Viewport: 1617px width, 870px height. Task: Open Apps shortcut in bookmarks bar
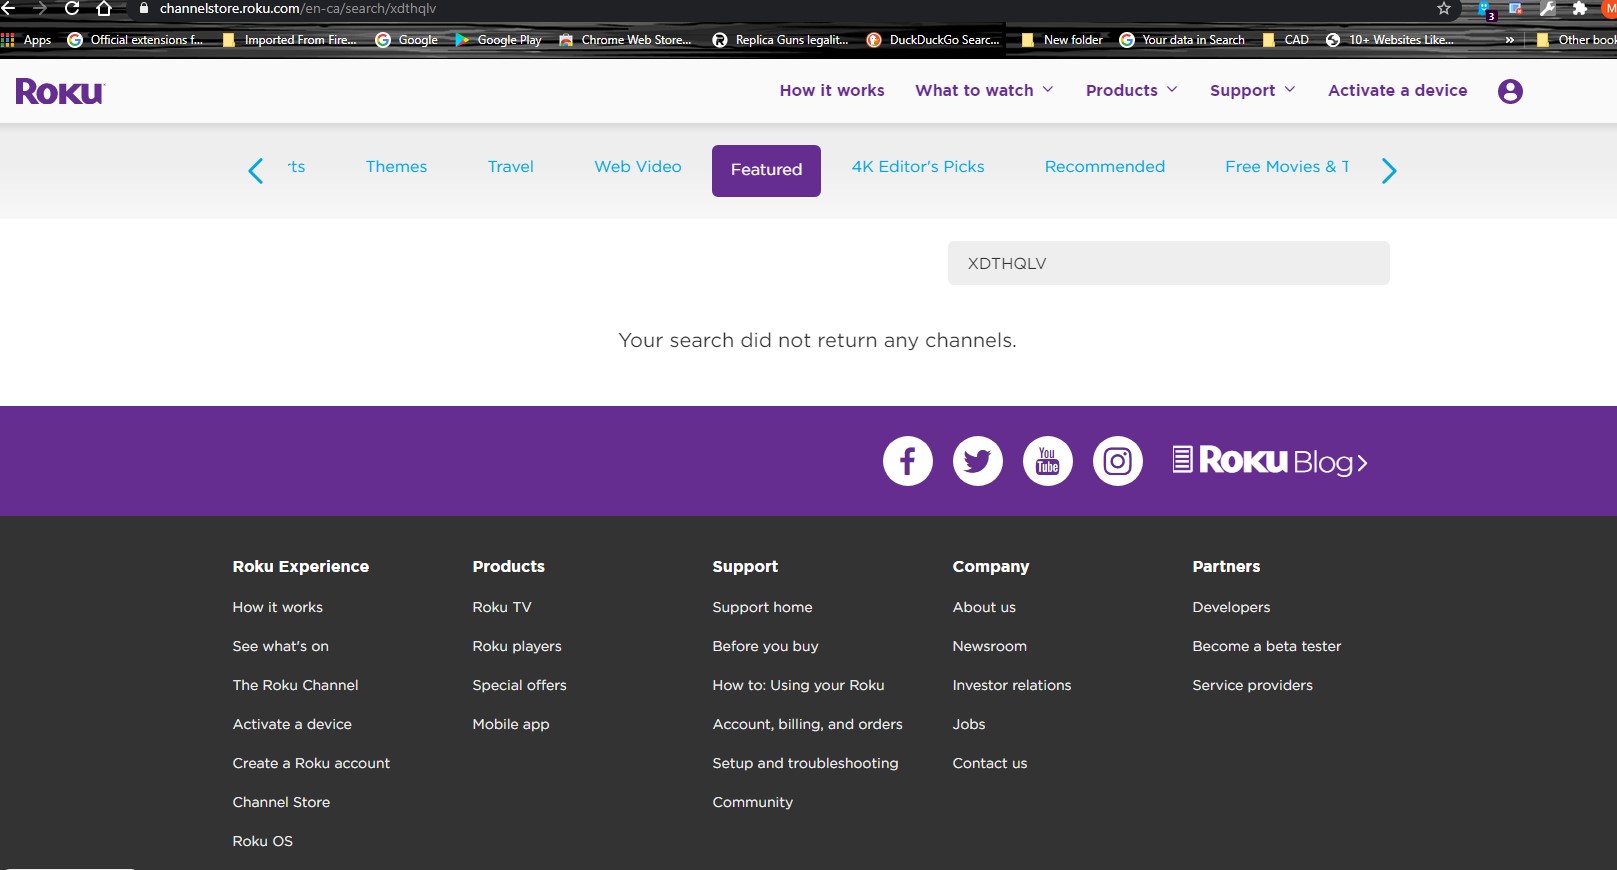(x=27, y=40)
